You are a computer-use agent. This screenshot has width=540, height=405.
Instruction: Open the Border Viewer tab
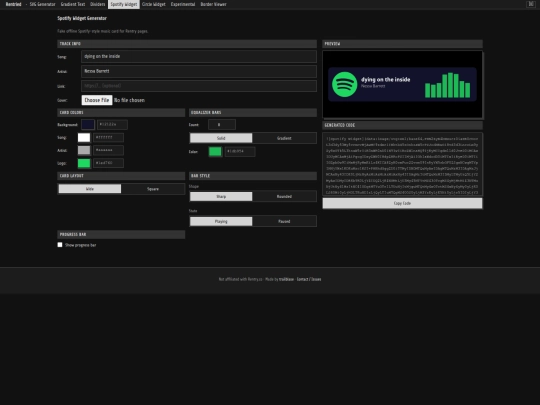coord(214,4)
